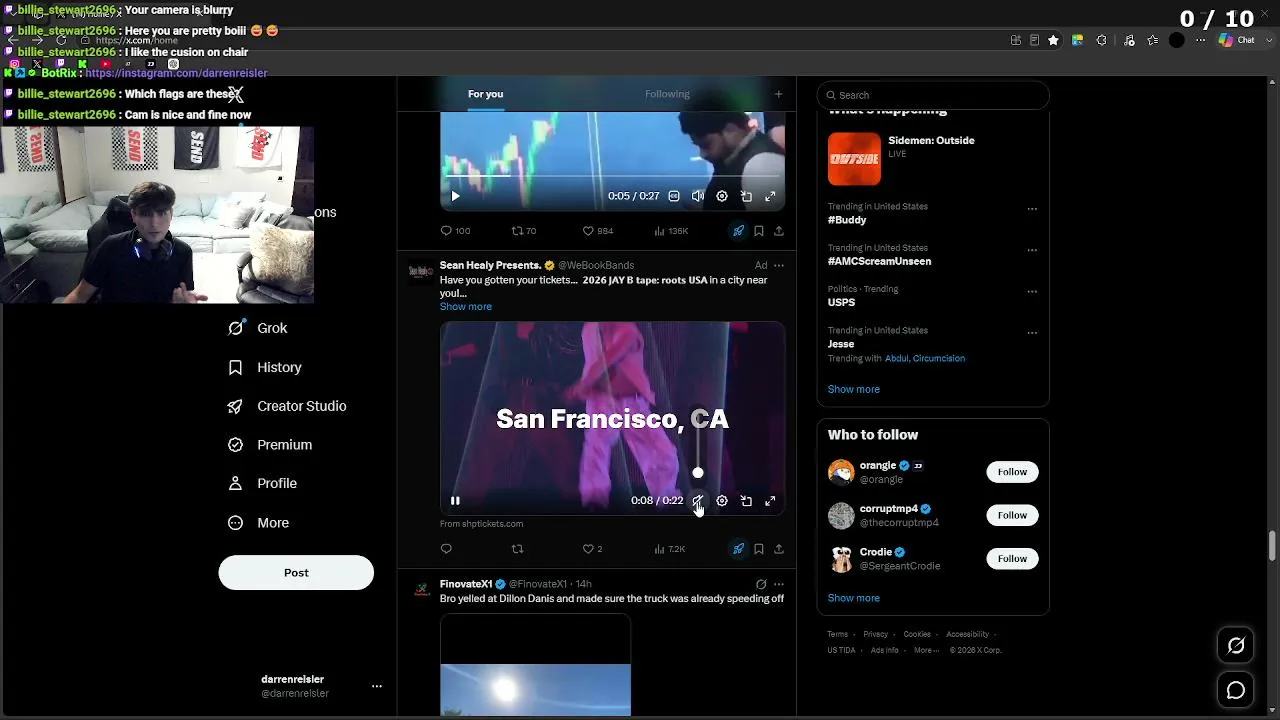Open picture-in-picture for the top video
Viewport: 1280px width, 720px height.
(x=746, y=196)
